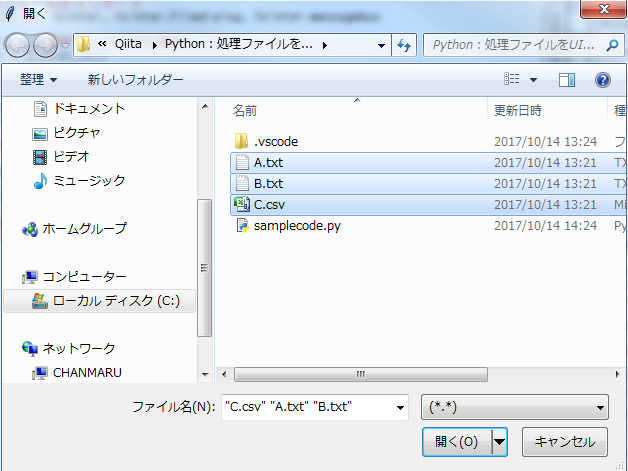This screenshot has width=628, height=471.
Task: Select ローカル ディスク (C:) in navigation pane
Action: [x=99, y=301]
